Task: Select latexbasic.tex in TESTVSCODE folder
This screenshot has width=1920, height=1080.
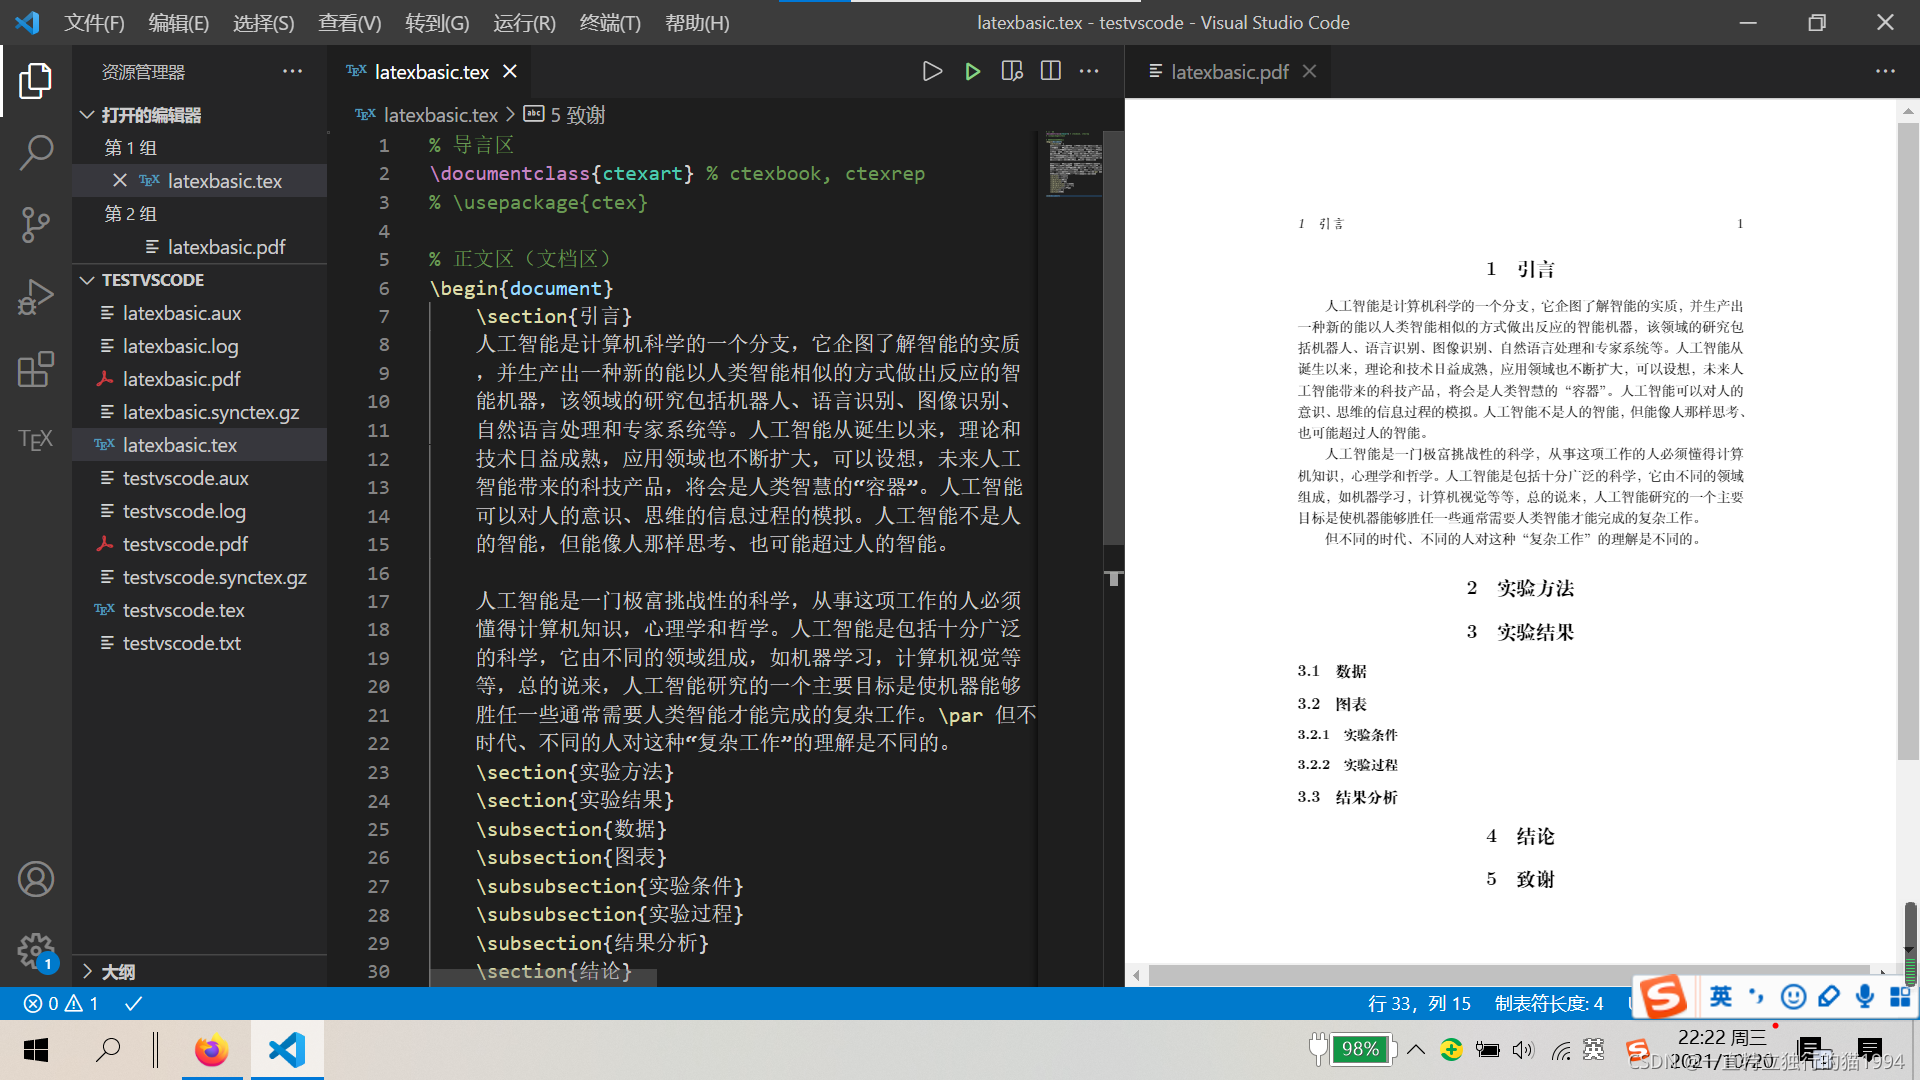Action: 180,445
